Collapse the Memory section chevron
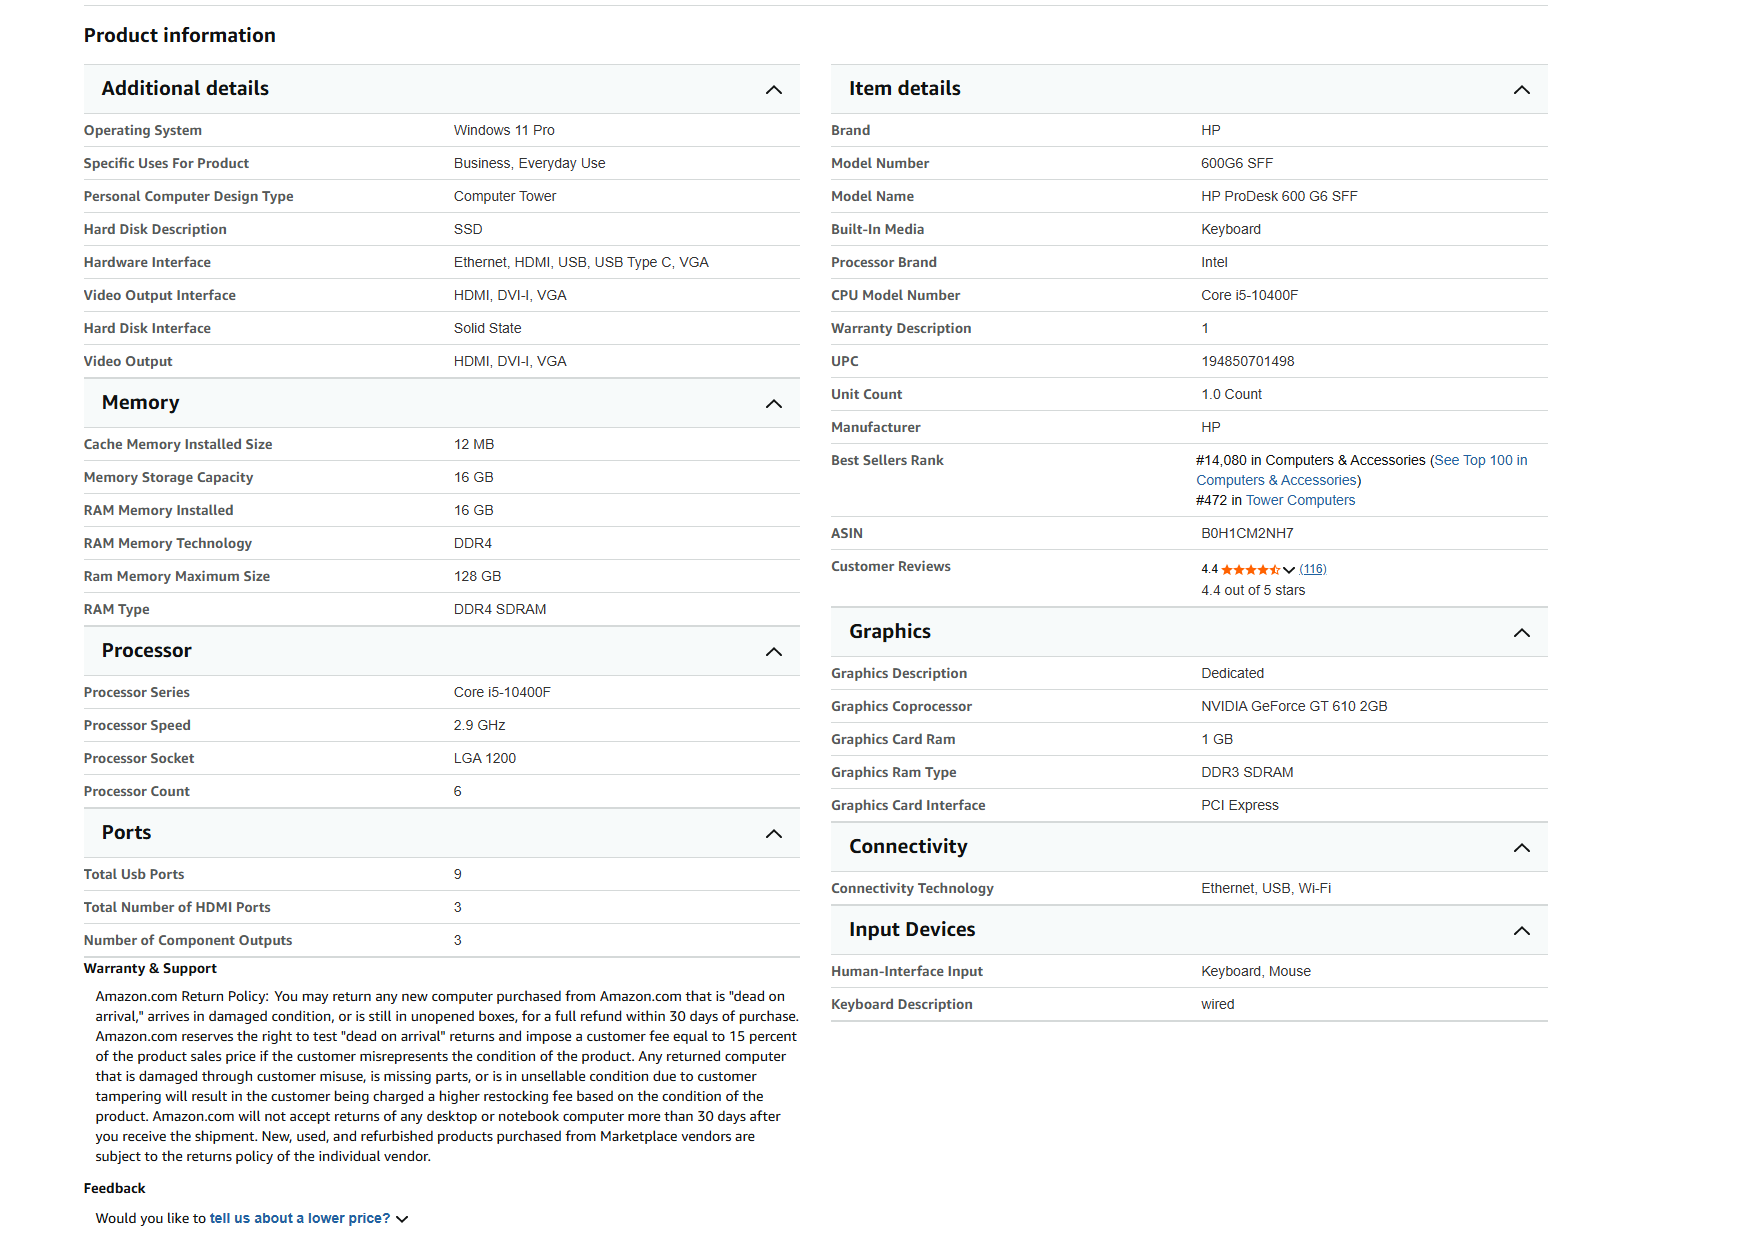Screen dimensions: 1758x1256 [x=773, y=404]
